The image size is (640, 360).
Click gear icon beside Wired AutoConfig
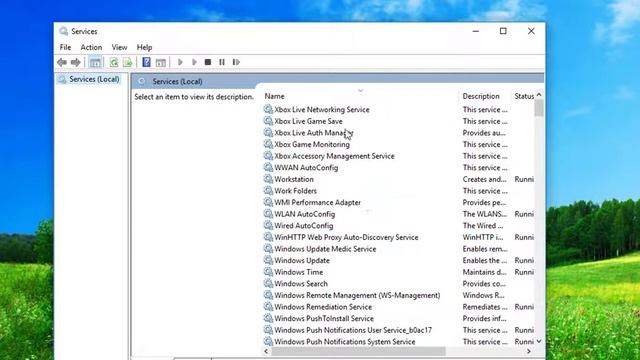click(268, 225)
